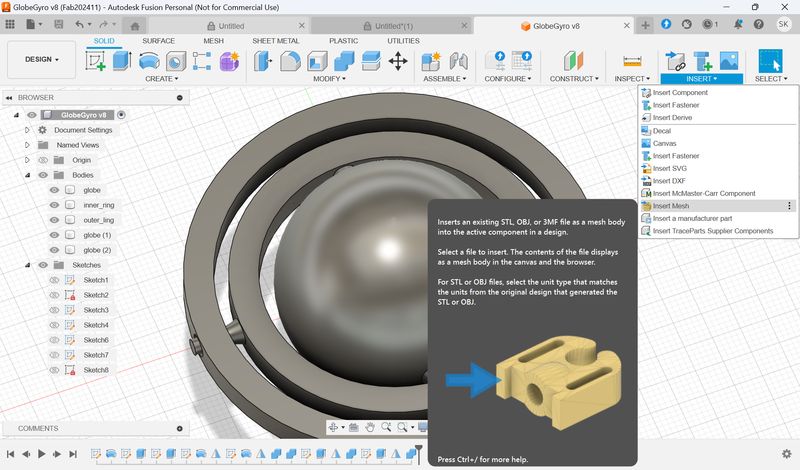Show Sketch1 using its eye icon

coord(54,280)
